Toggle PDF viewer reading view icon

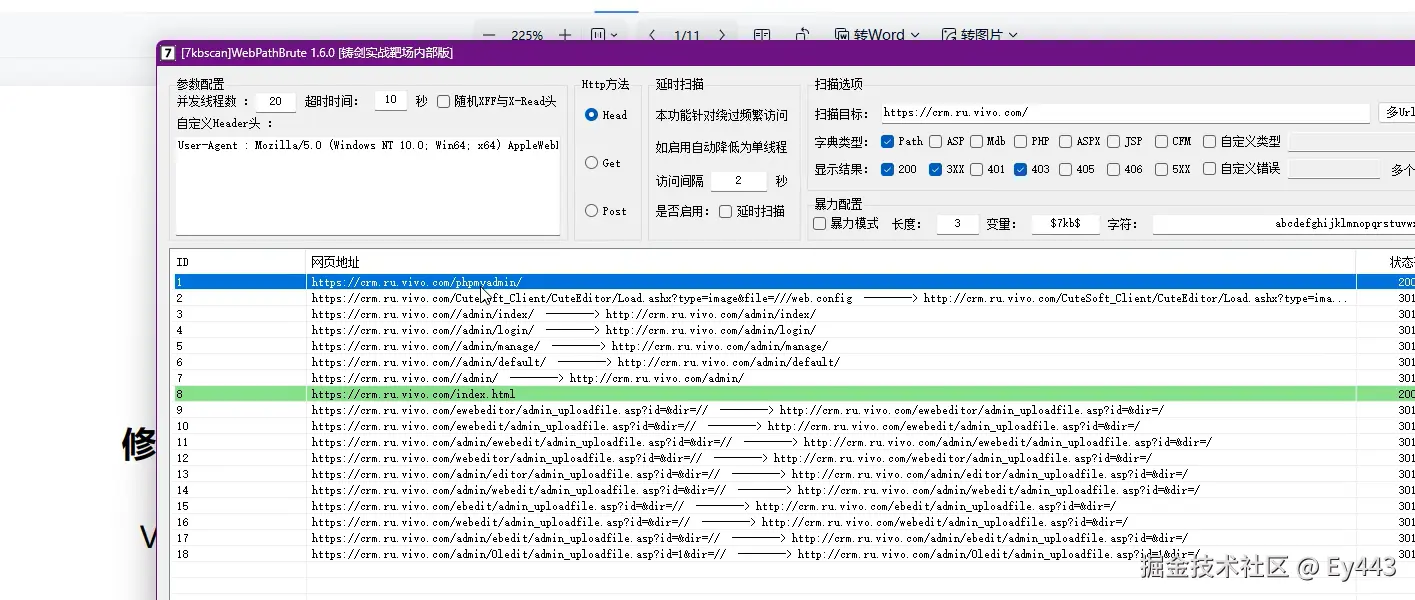point(762,35)
